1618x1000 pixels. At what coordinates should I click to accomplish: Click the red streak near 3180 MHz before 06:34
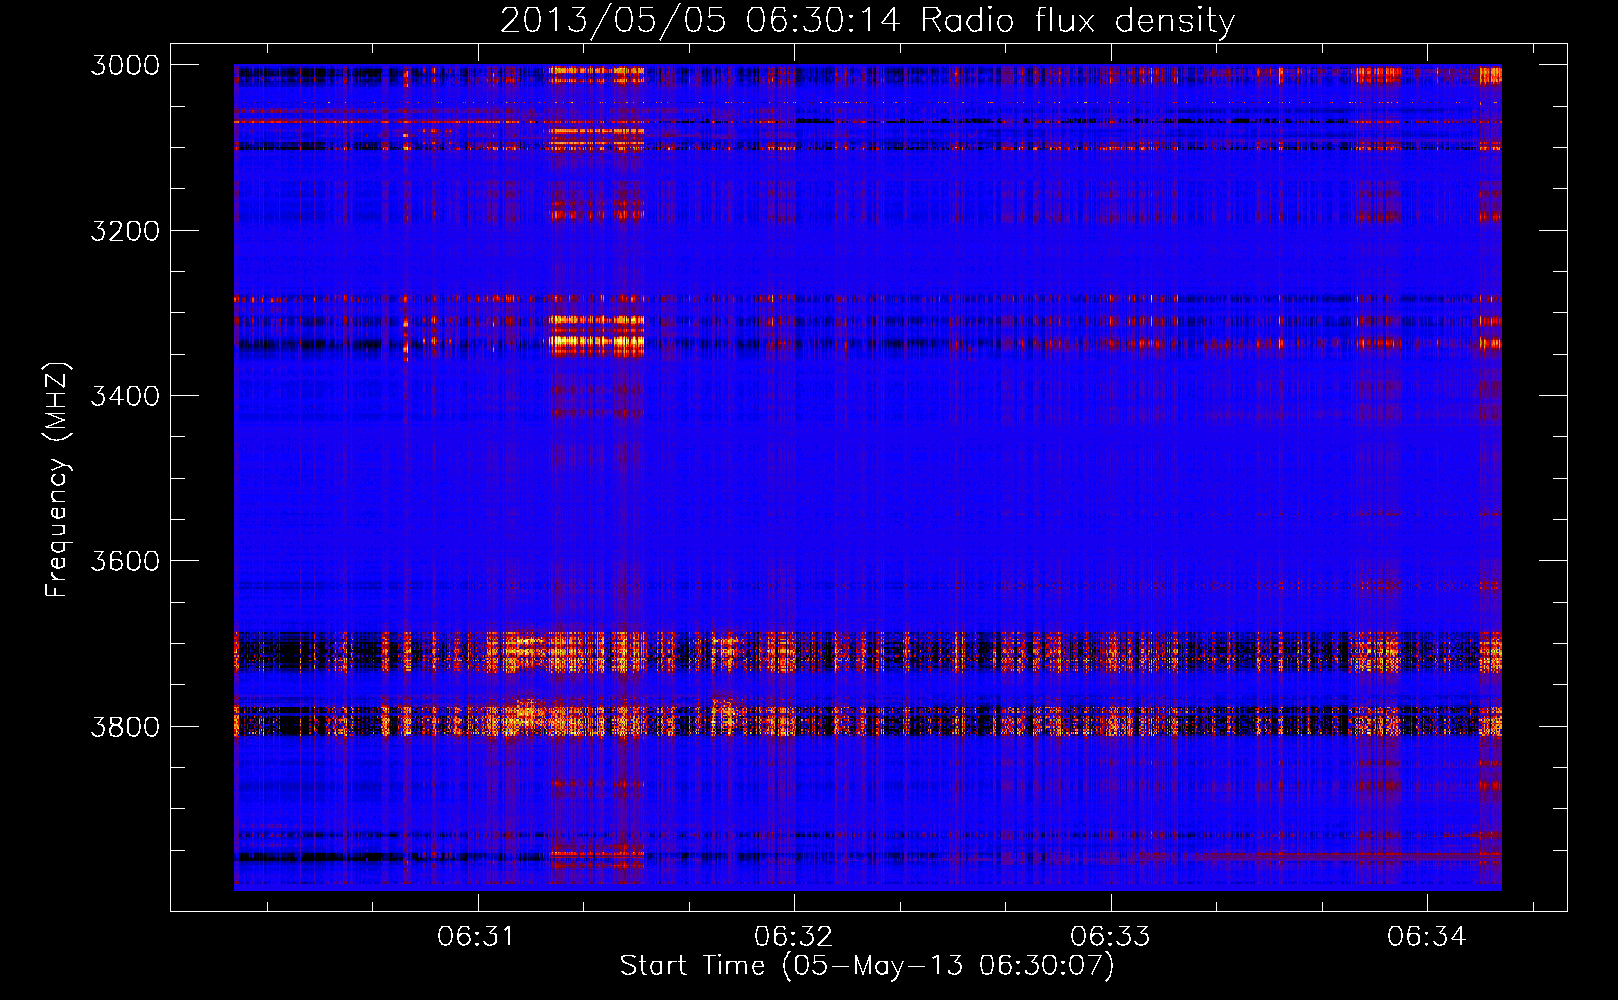pos(1378,215)
